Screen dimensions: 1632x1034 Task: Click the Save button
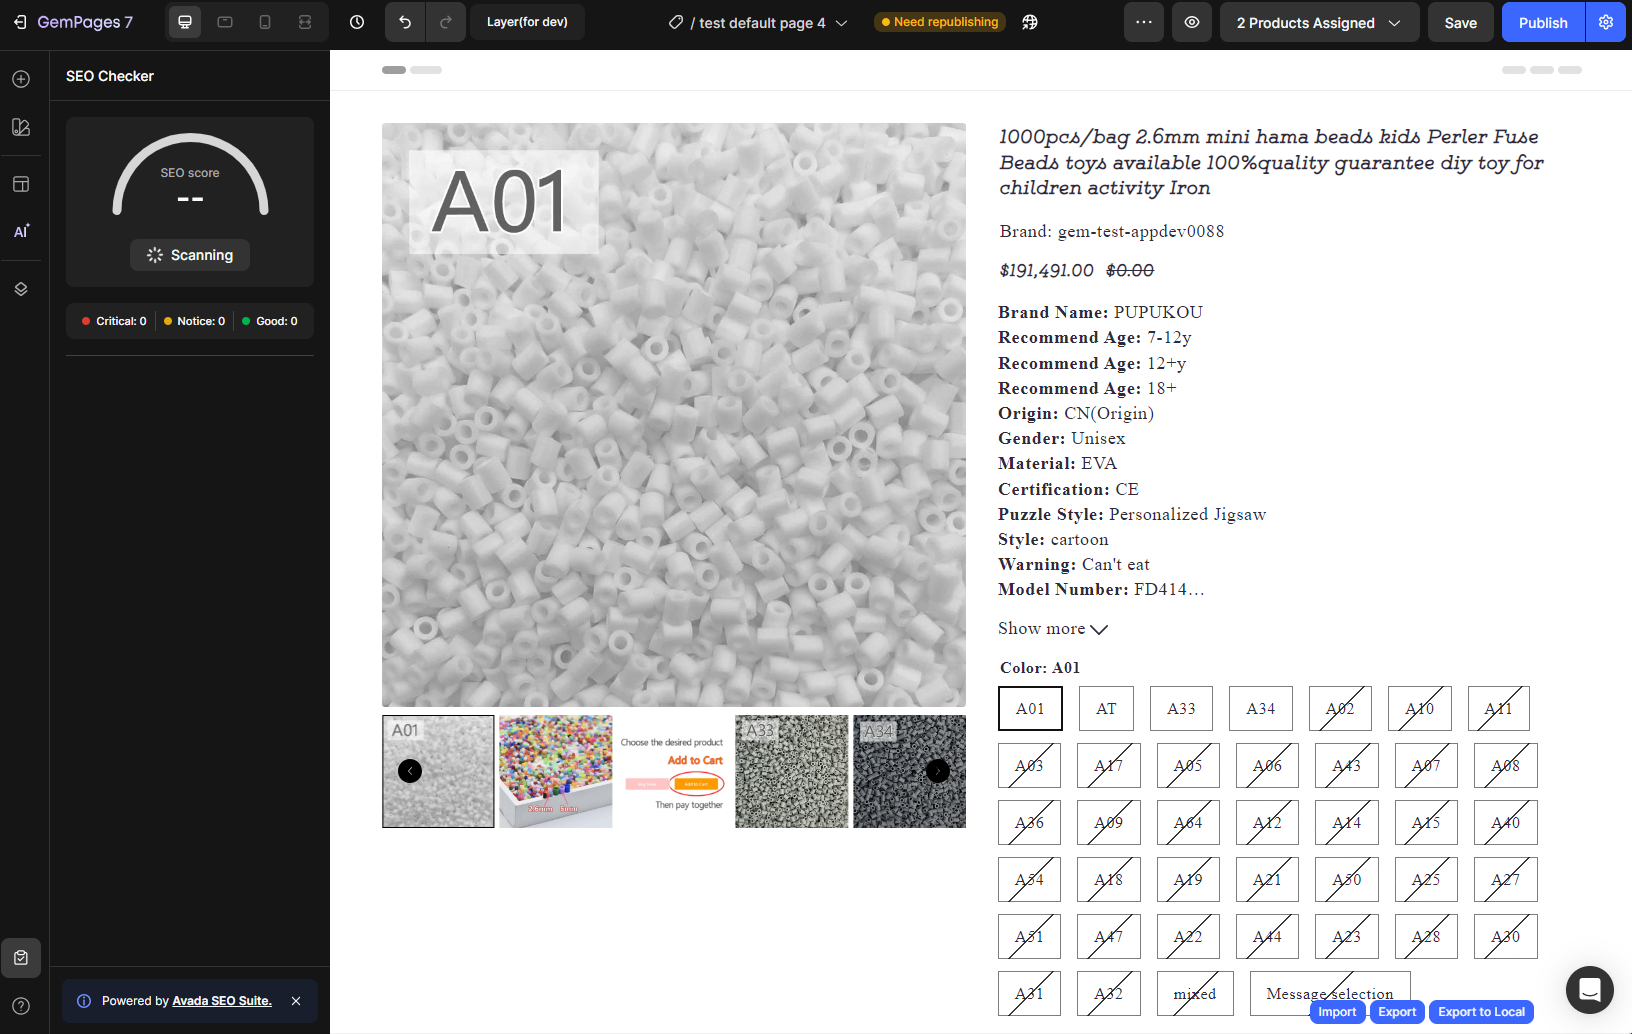pyautogui.click(x=1460, y=22)
